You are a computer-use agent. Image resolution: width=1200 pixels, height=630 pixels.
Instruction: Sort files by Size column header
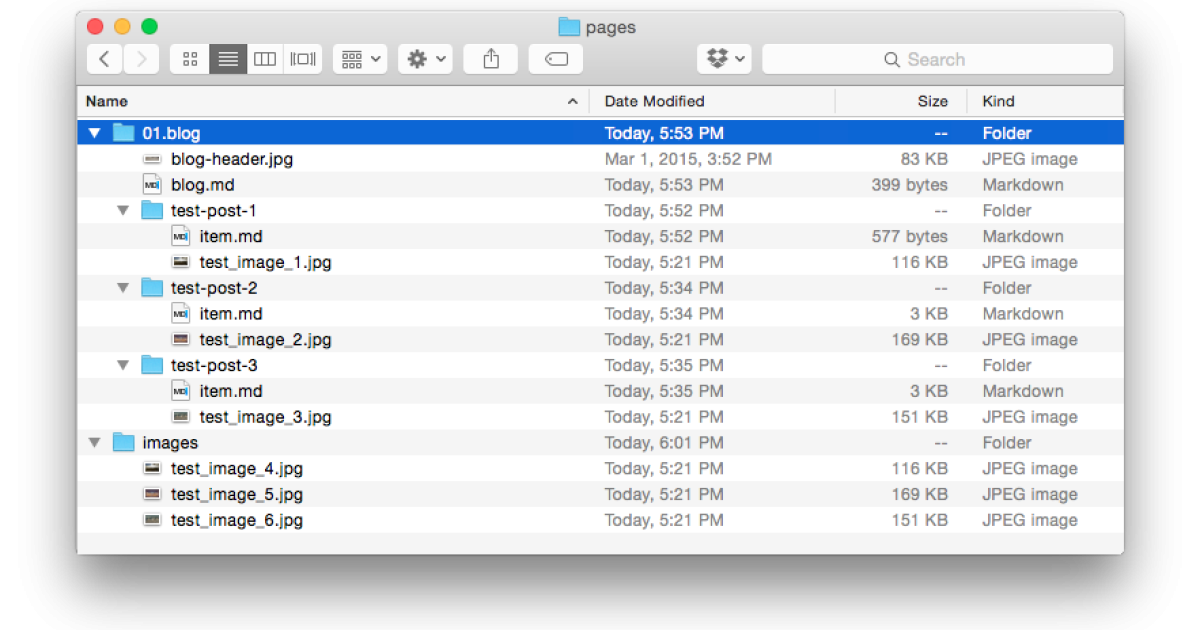[x=932, y=101]
